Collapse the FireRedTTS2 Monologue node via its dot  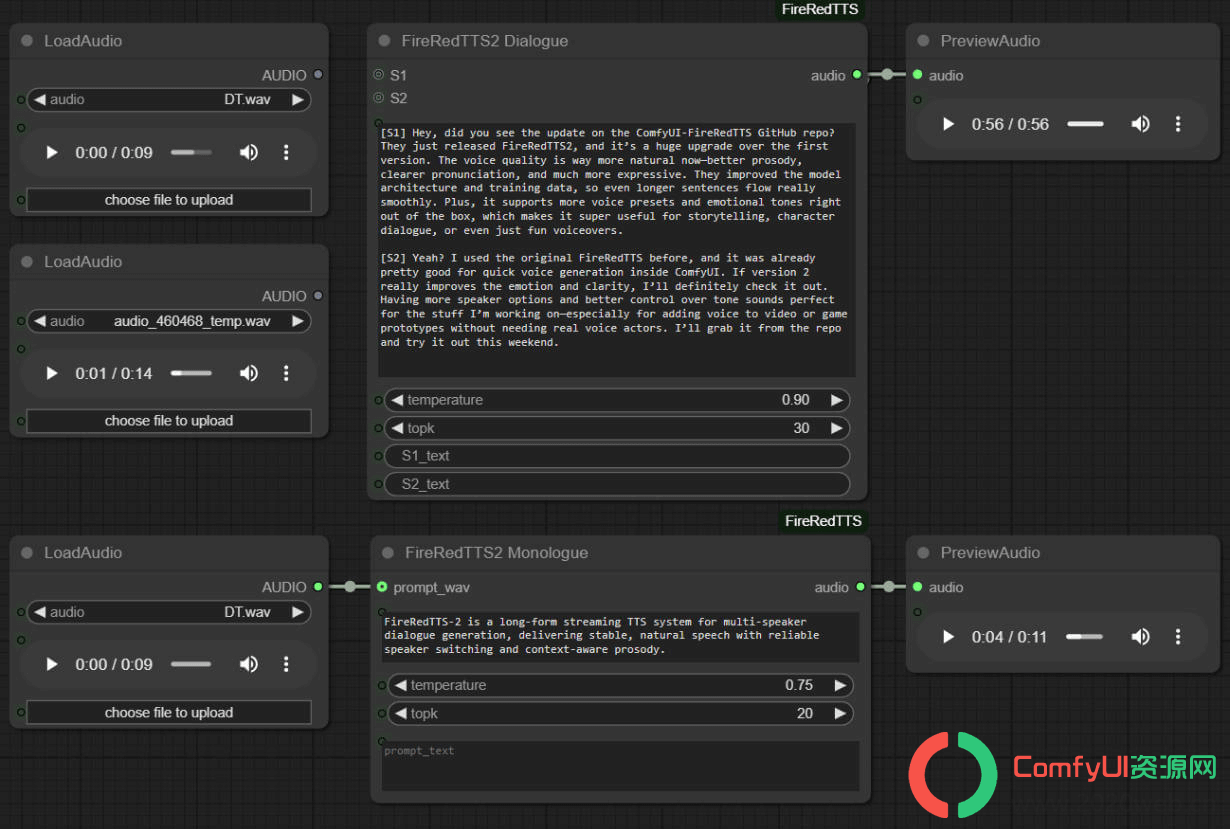pyautogui.click(x=388, y=553)
